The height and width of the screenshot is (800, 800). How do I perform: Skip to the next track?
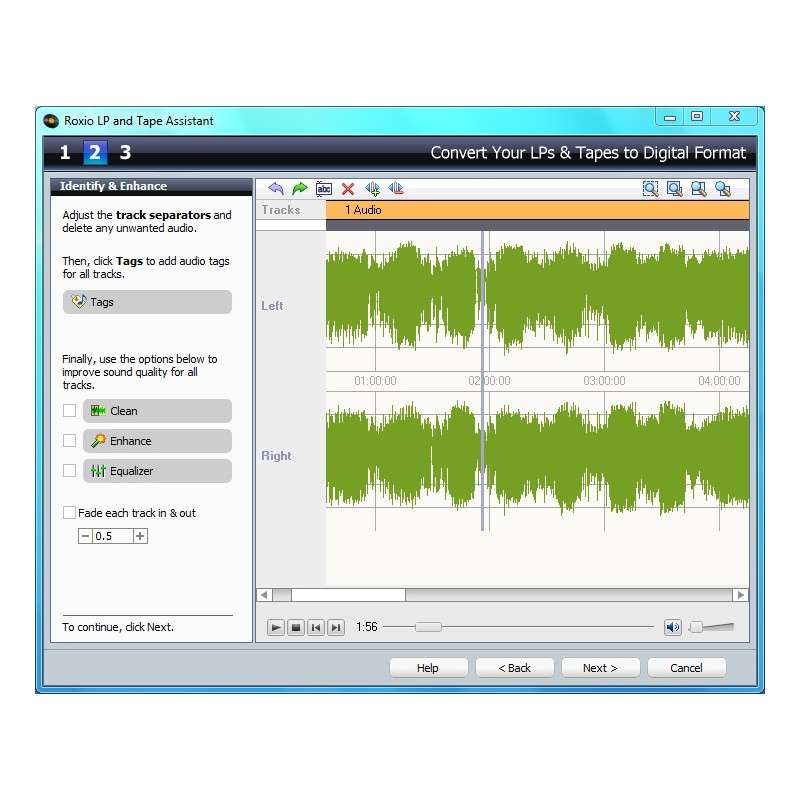pos(336,627)
